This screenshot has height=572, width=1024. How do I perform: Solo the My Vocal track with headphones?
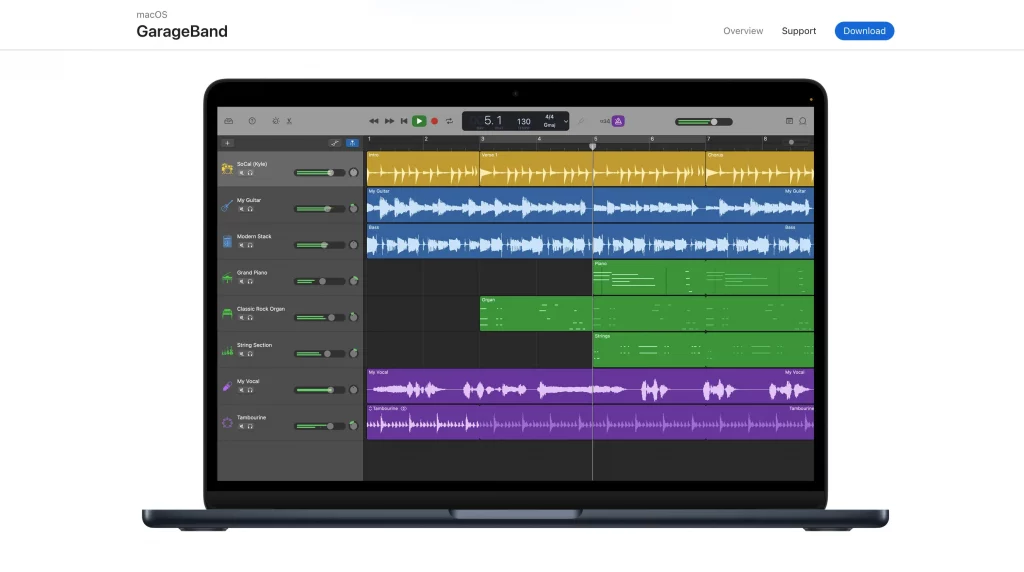point(250,390)
